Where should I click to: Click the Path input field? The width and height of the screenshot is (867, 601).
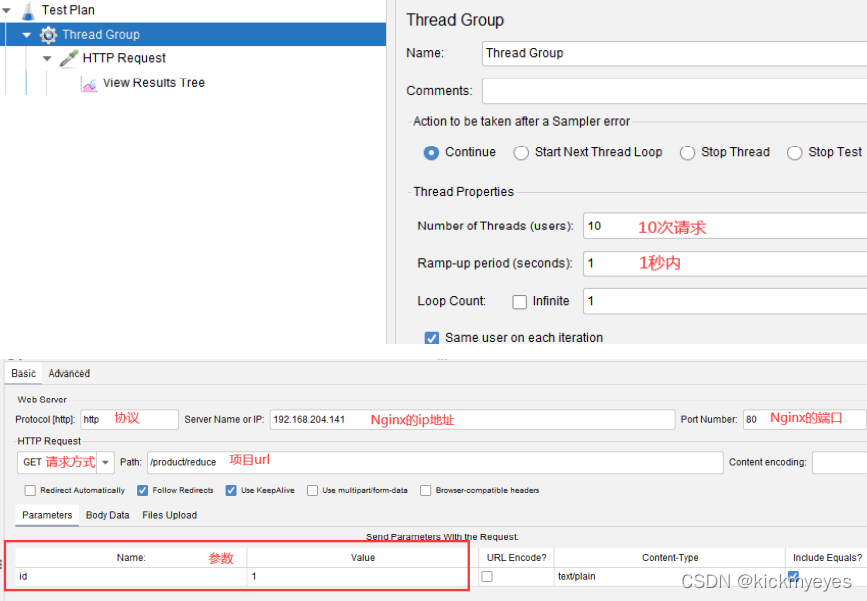click(435, 462)
